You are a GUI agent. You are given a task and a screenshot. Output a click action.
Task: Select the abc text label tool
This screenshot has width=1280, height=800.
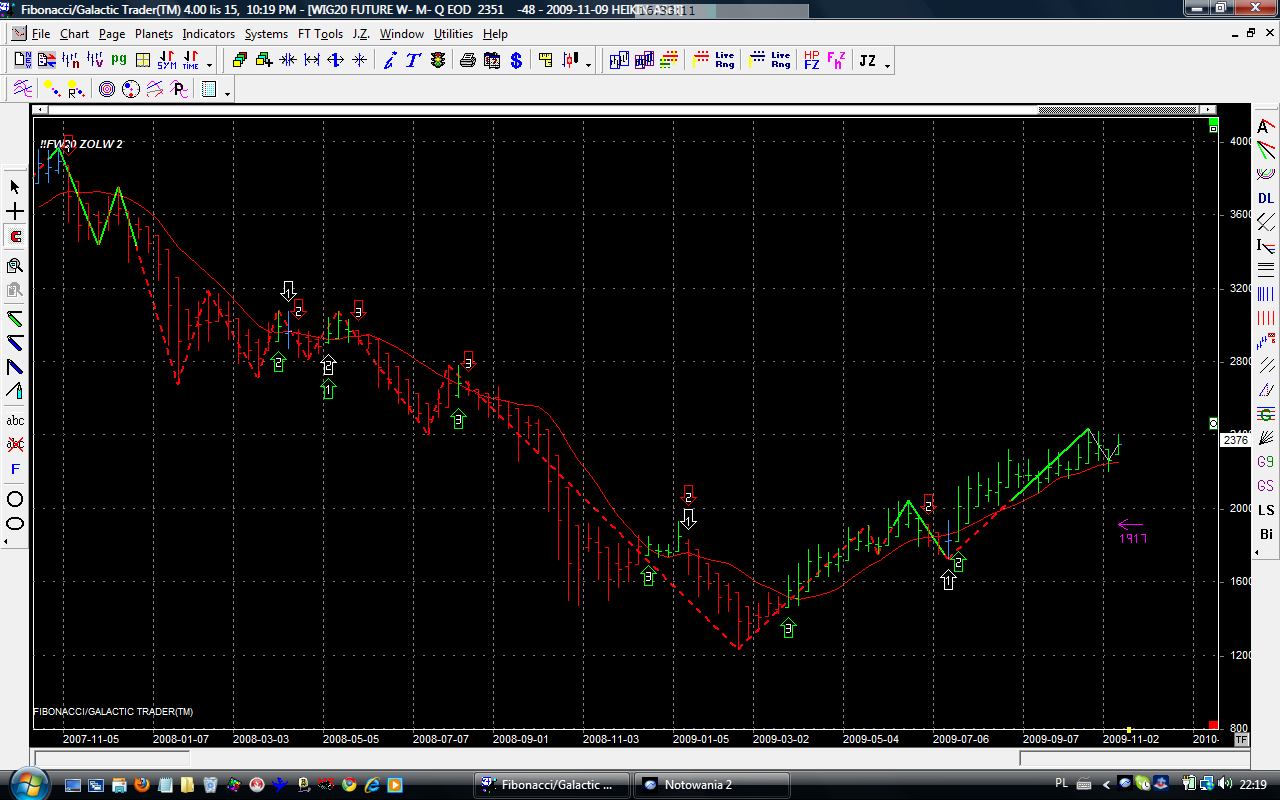15,421
